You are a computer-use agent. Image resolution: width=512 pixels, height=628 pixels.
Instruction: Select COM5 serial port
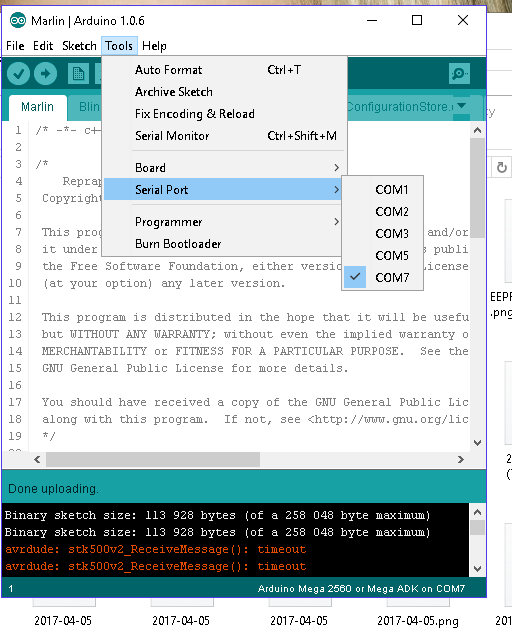[x=382, y=256]
